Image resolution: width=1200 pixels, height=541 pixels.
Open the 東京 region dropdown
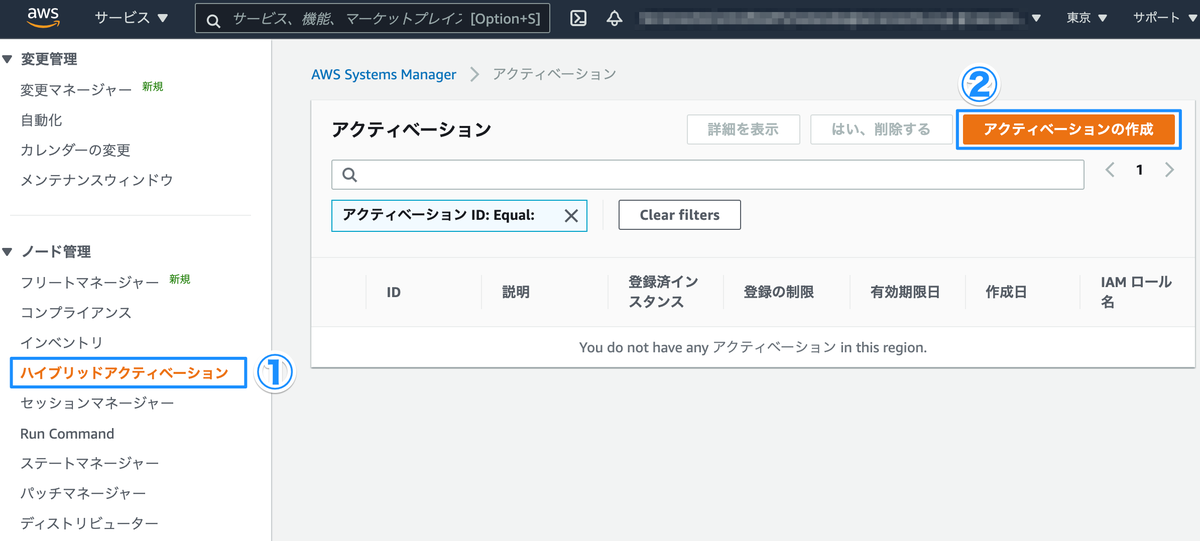[x=1087, y=18]
